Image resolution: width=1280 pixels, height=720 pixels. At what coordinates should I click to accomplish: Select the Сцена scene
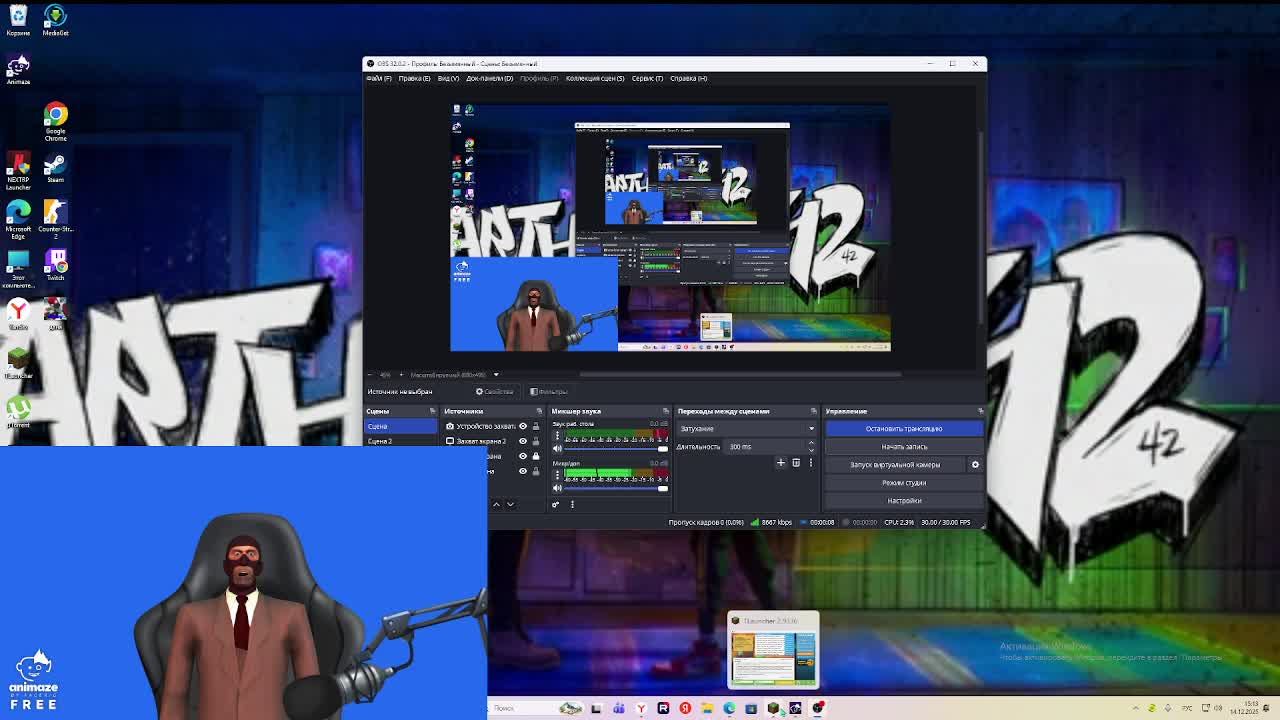(401, 427)
